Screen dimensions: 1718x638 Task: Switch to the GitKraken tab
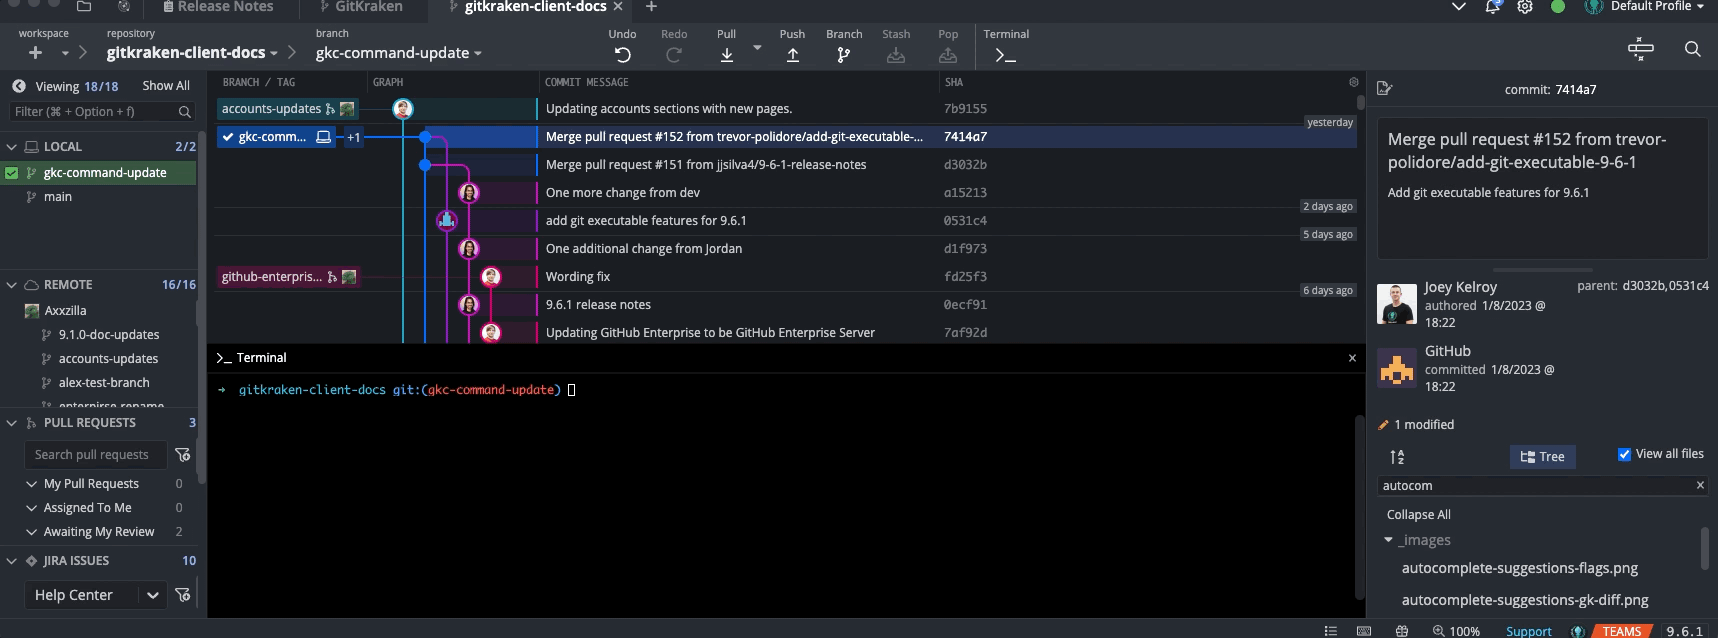click(368, 7)
